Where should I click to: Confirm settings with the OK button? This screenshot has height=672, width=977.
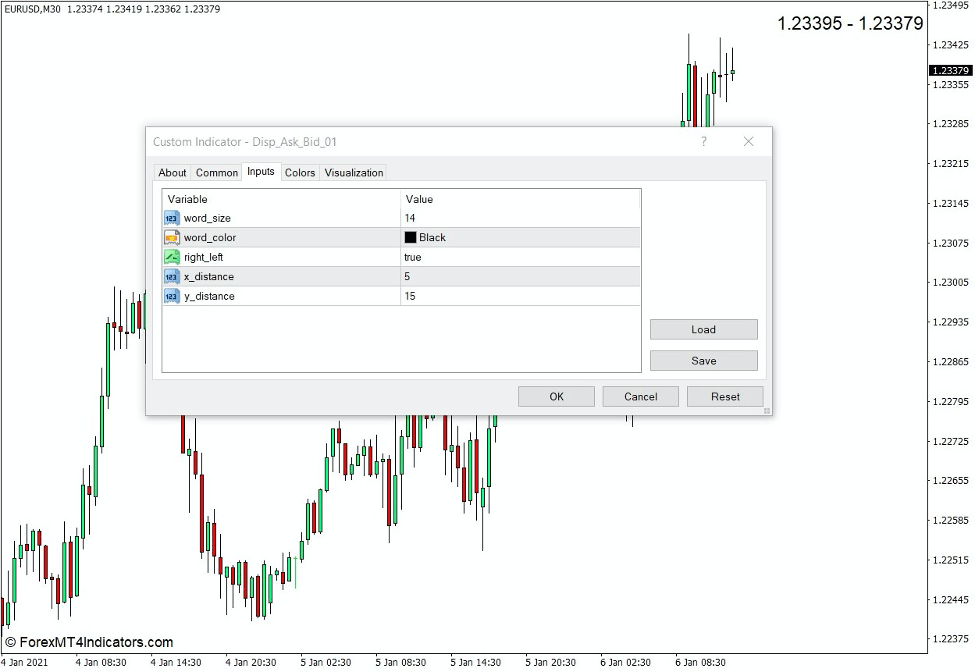point(556,396)
